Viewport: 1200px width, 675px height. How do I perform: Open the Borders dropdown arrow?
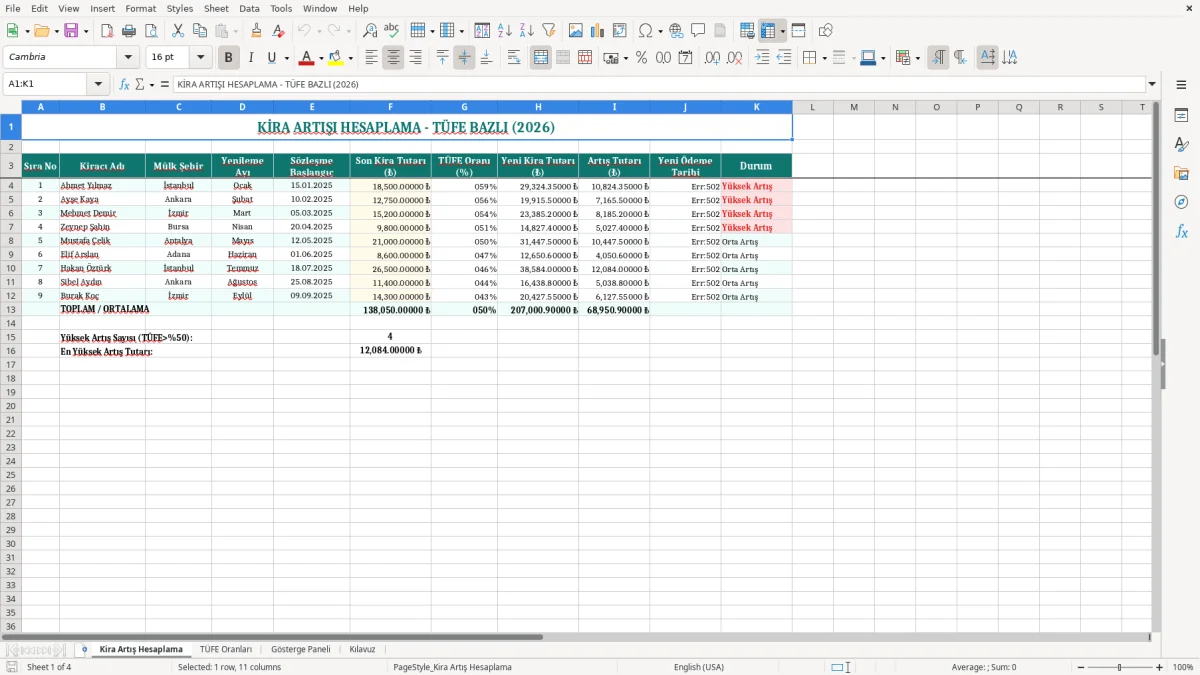[825, 58]
